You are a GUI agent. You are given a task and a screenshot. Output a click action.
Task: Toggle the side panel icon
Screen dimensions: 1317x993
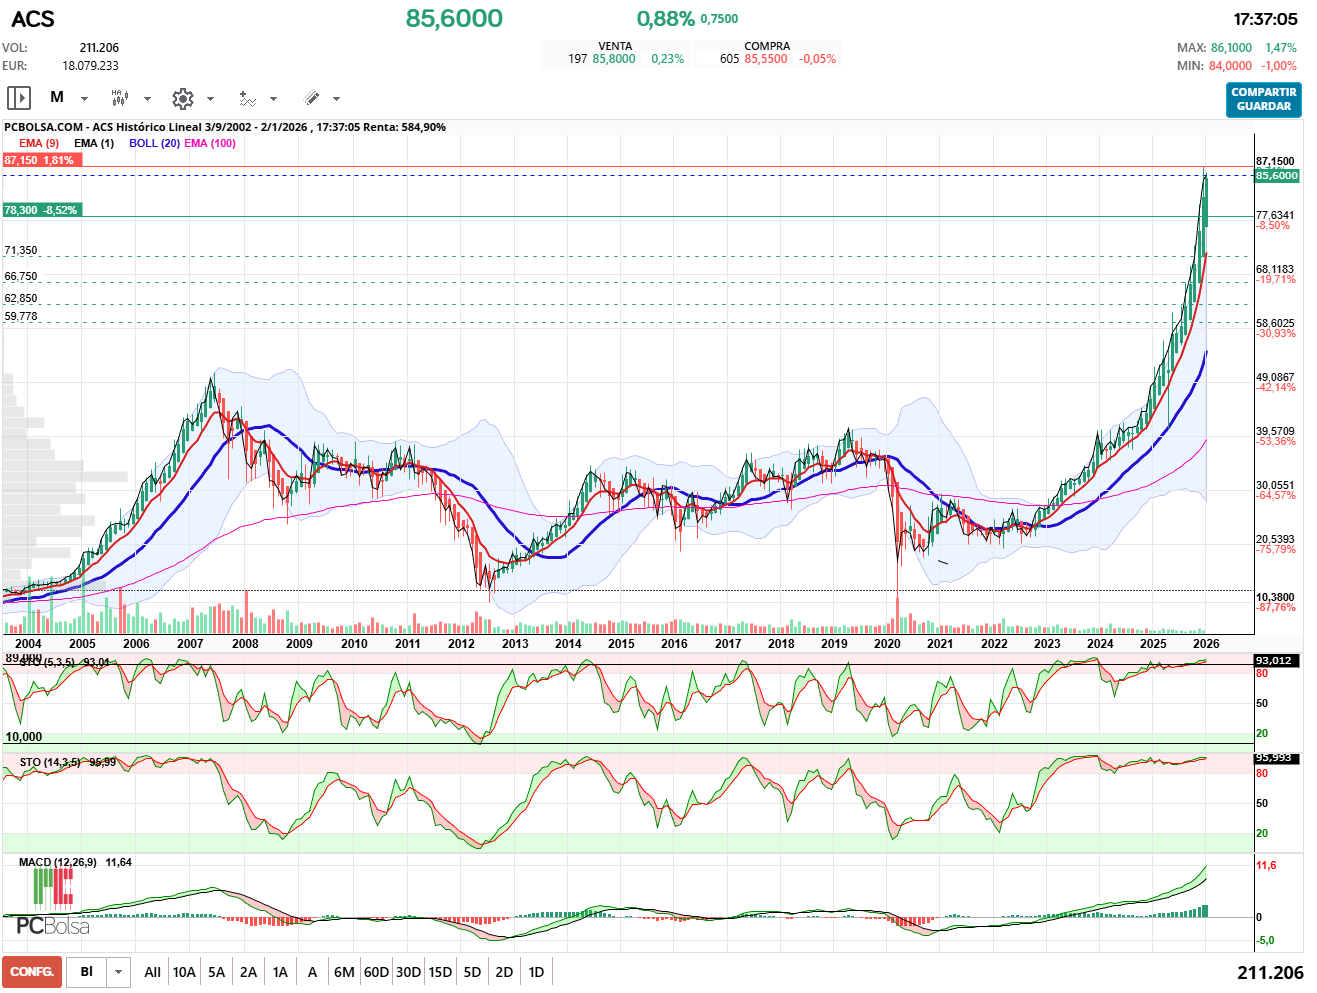click(19, 98)
